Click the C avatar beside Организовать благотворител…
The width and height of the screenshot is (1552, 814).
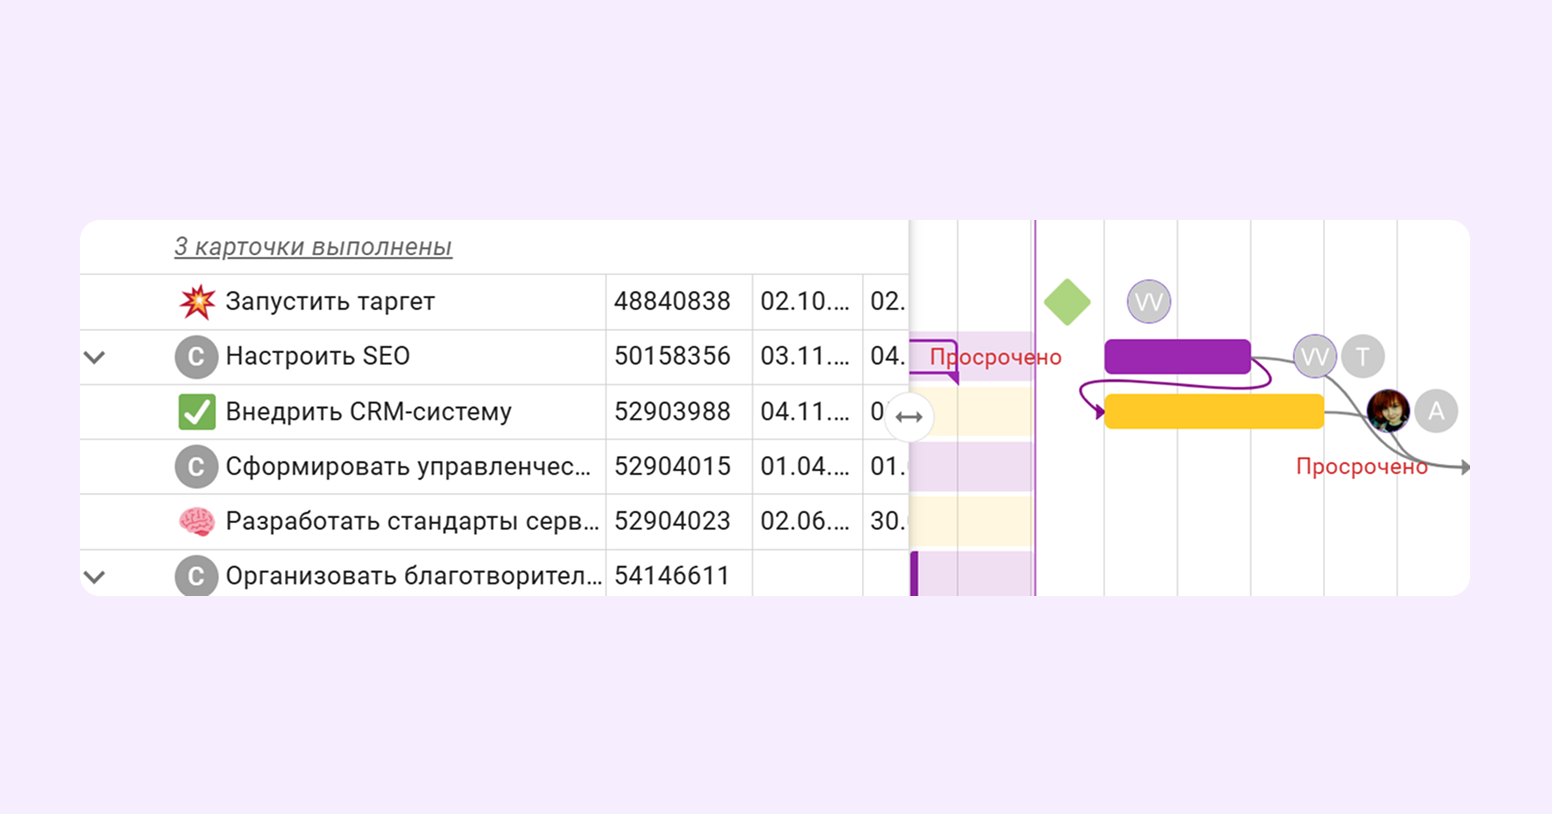[196, 576]
